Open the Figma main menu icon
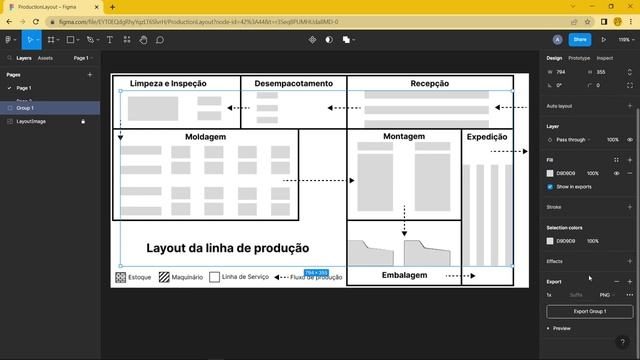Screen dimensions: 640x360 pyautogui.click(x=8, y=40)
